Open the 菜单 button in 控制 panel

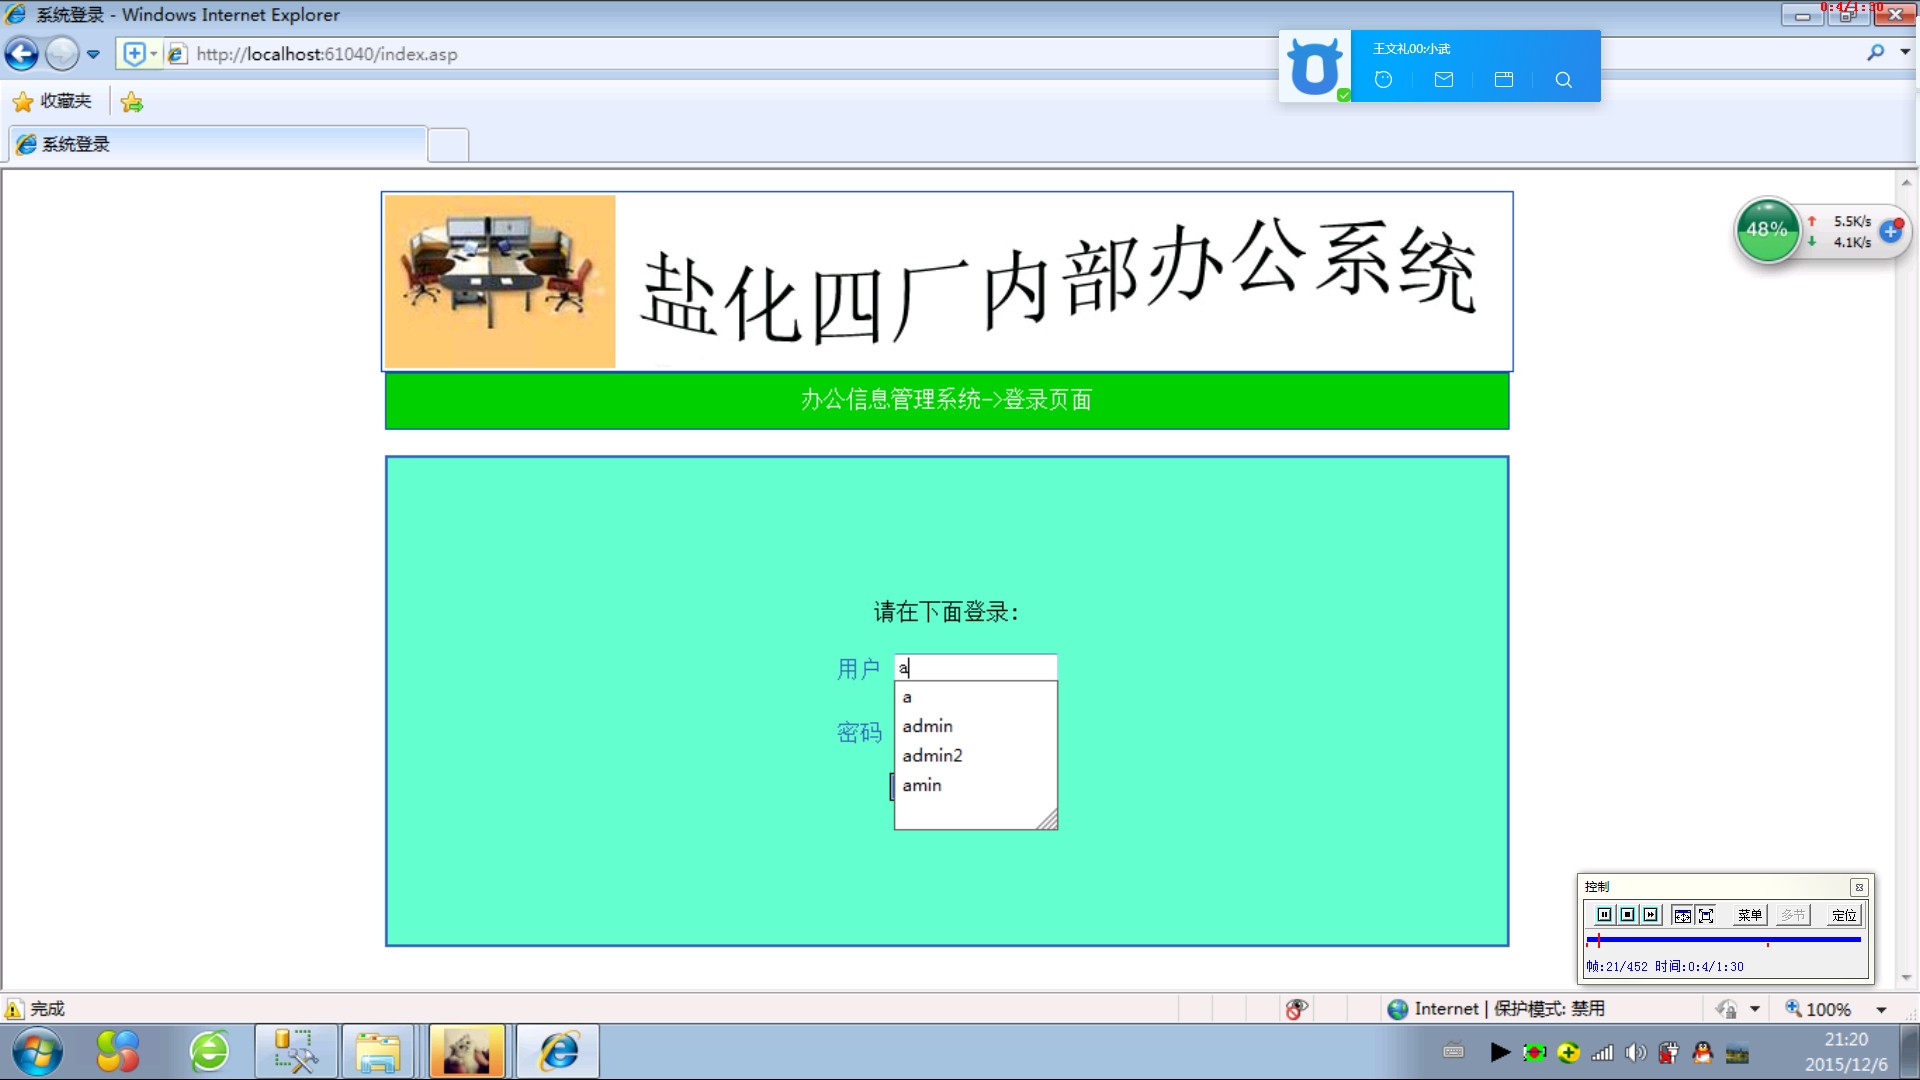coord(1749,915)
